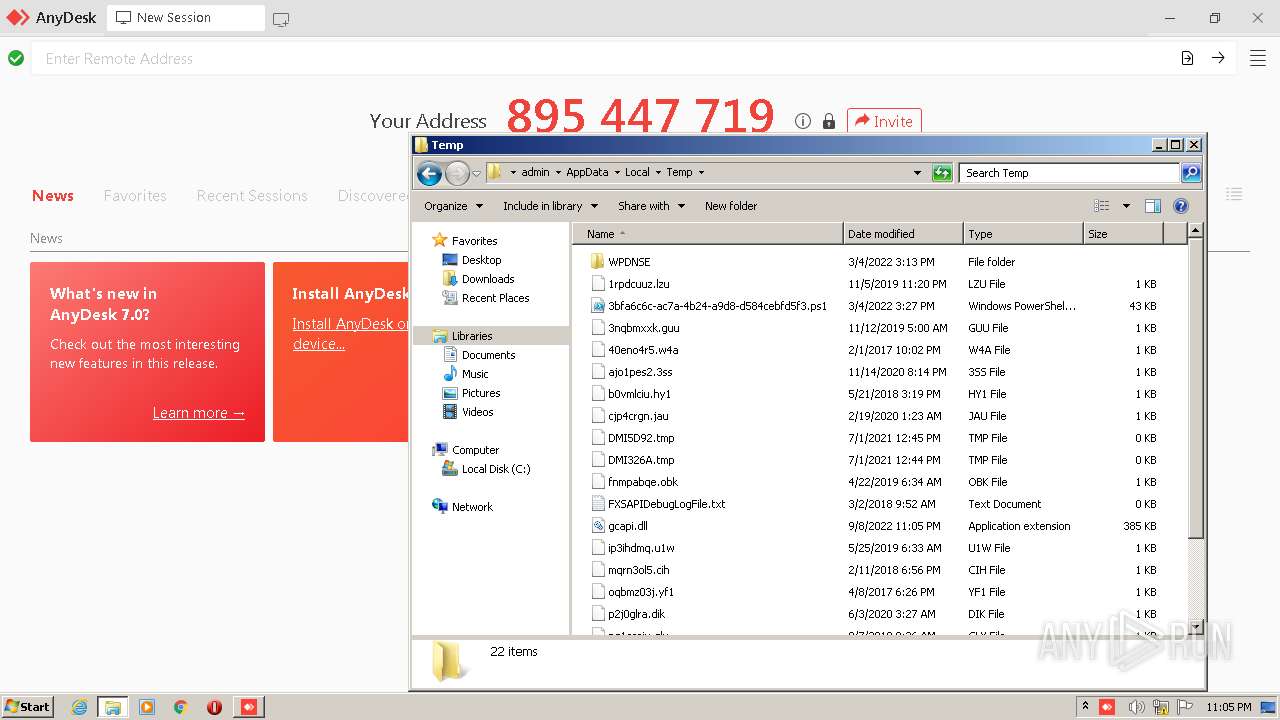
Task: Click the Install AnyDesk link
Action: point(350,333)
